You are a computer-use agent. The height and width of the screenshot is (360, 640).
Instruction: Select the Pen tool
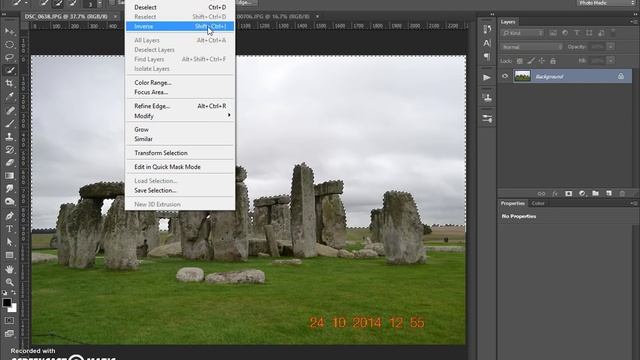pyautogui.click(x=9, y=216)
